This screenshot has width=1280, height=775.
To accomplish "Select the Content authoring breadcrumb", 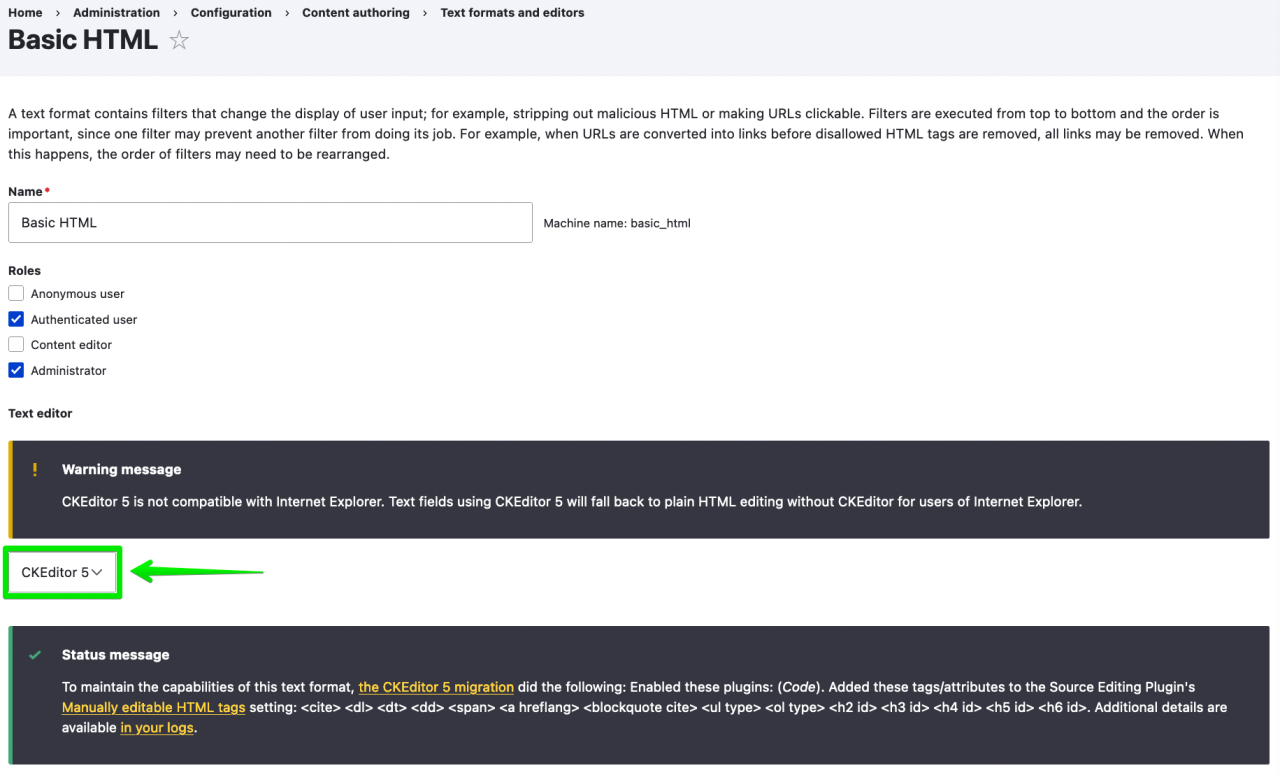I will tap(356, 13).
